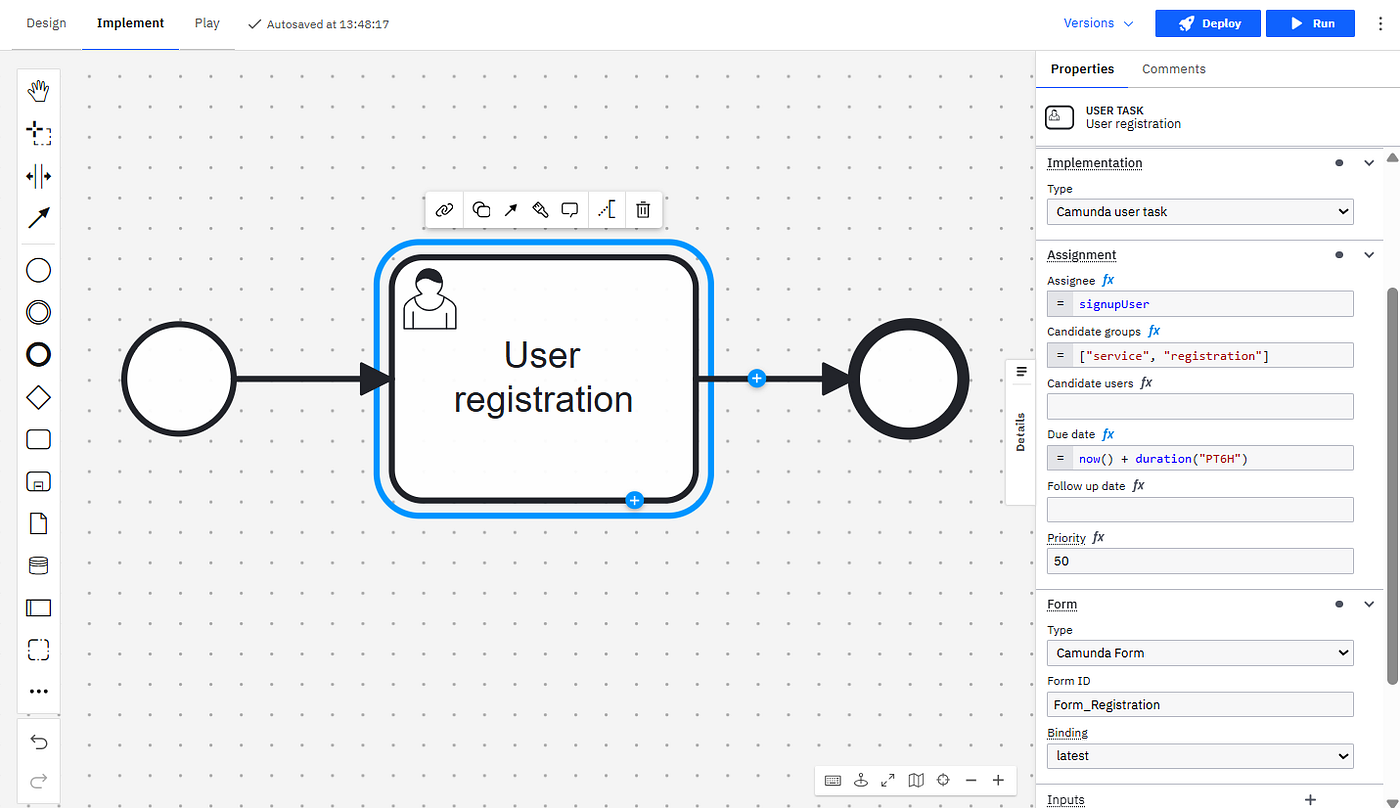Select the User registration task on canvas
The image size is (1400, 808).
click(x=543, y=379)
